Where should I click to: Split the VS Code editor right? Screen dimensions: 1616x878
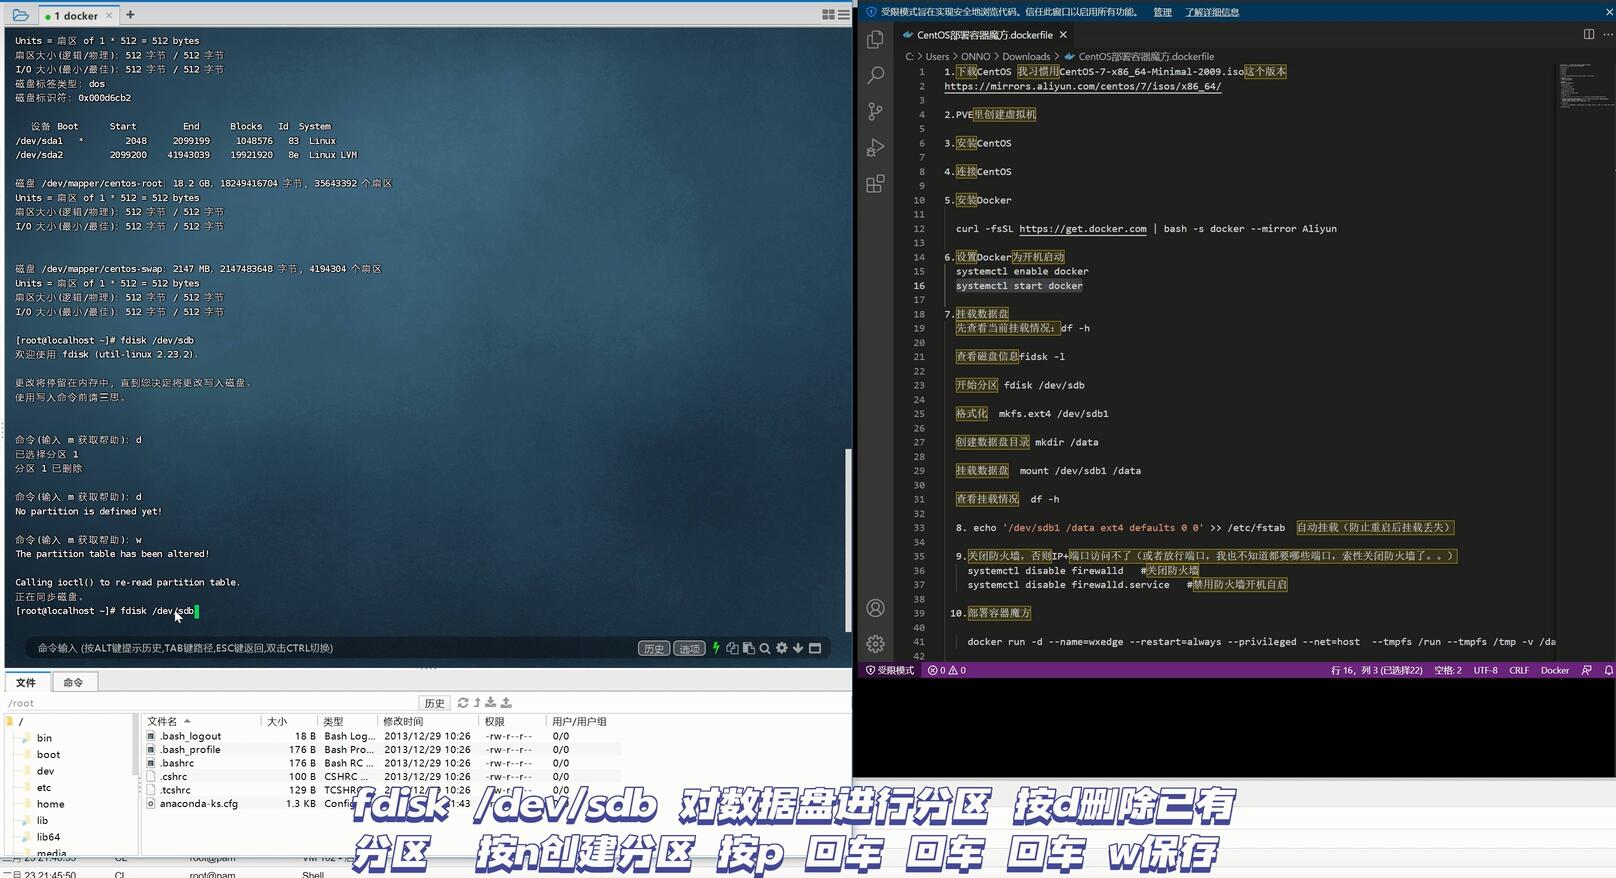coord(1588,34)
